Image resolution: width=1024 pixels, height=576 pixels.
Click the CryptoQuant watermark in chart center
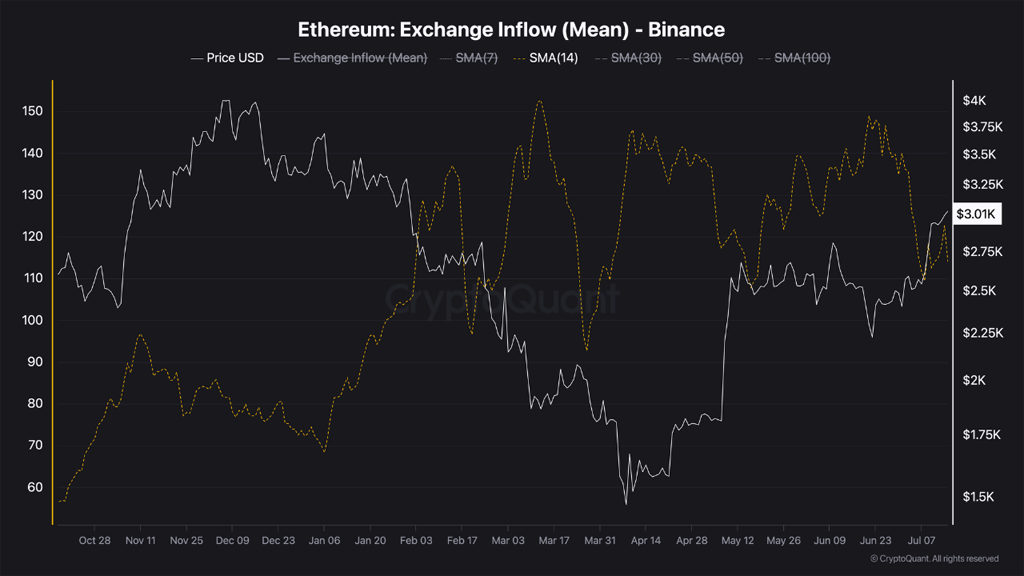(x=502, y=298)
